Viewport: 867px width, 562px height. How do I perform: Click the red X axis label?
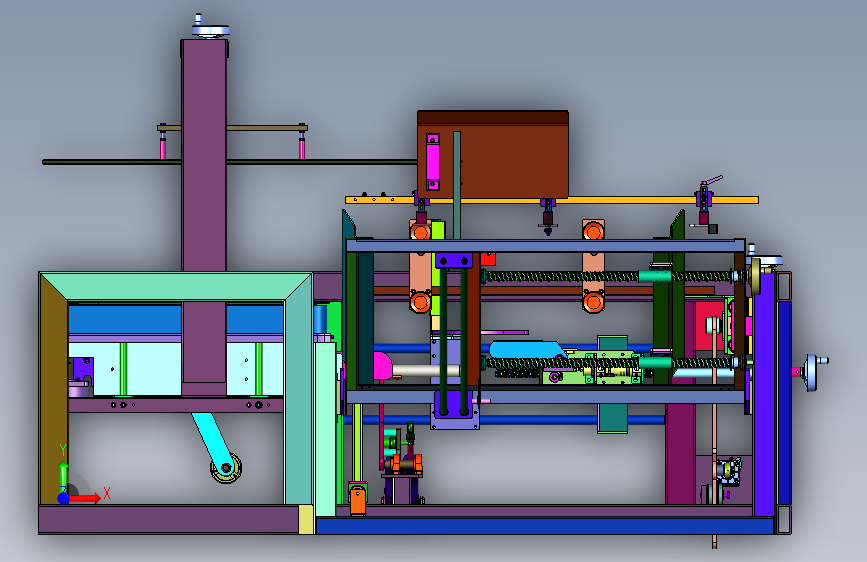(x=107, y=493)
